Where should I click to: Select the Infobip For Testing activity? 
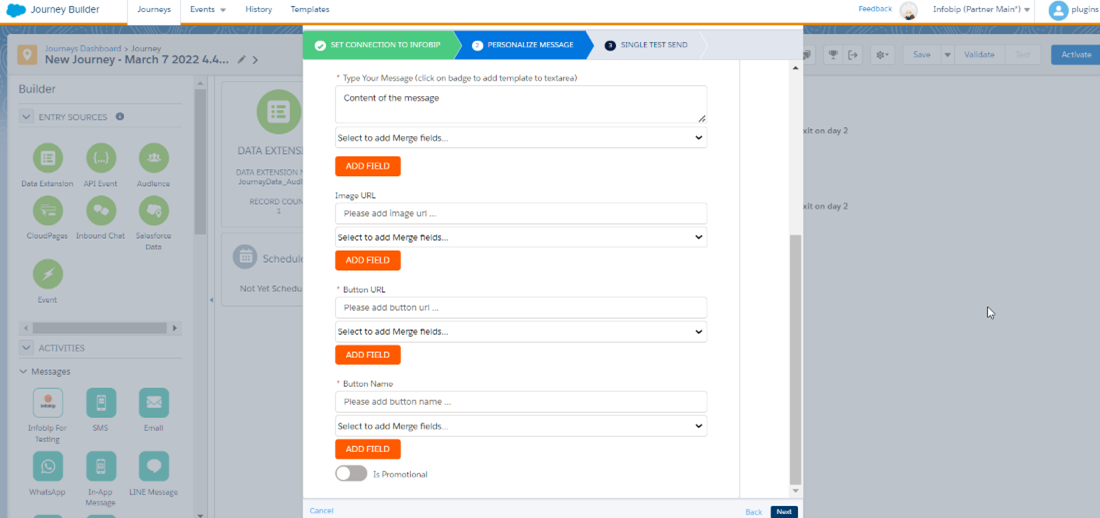48,403
